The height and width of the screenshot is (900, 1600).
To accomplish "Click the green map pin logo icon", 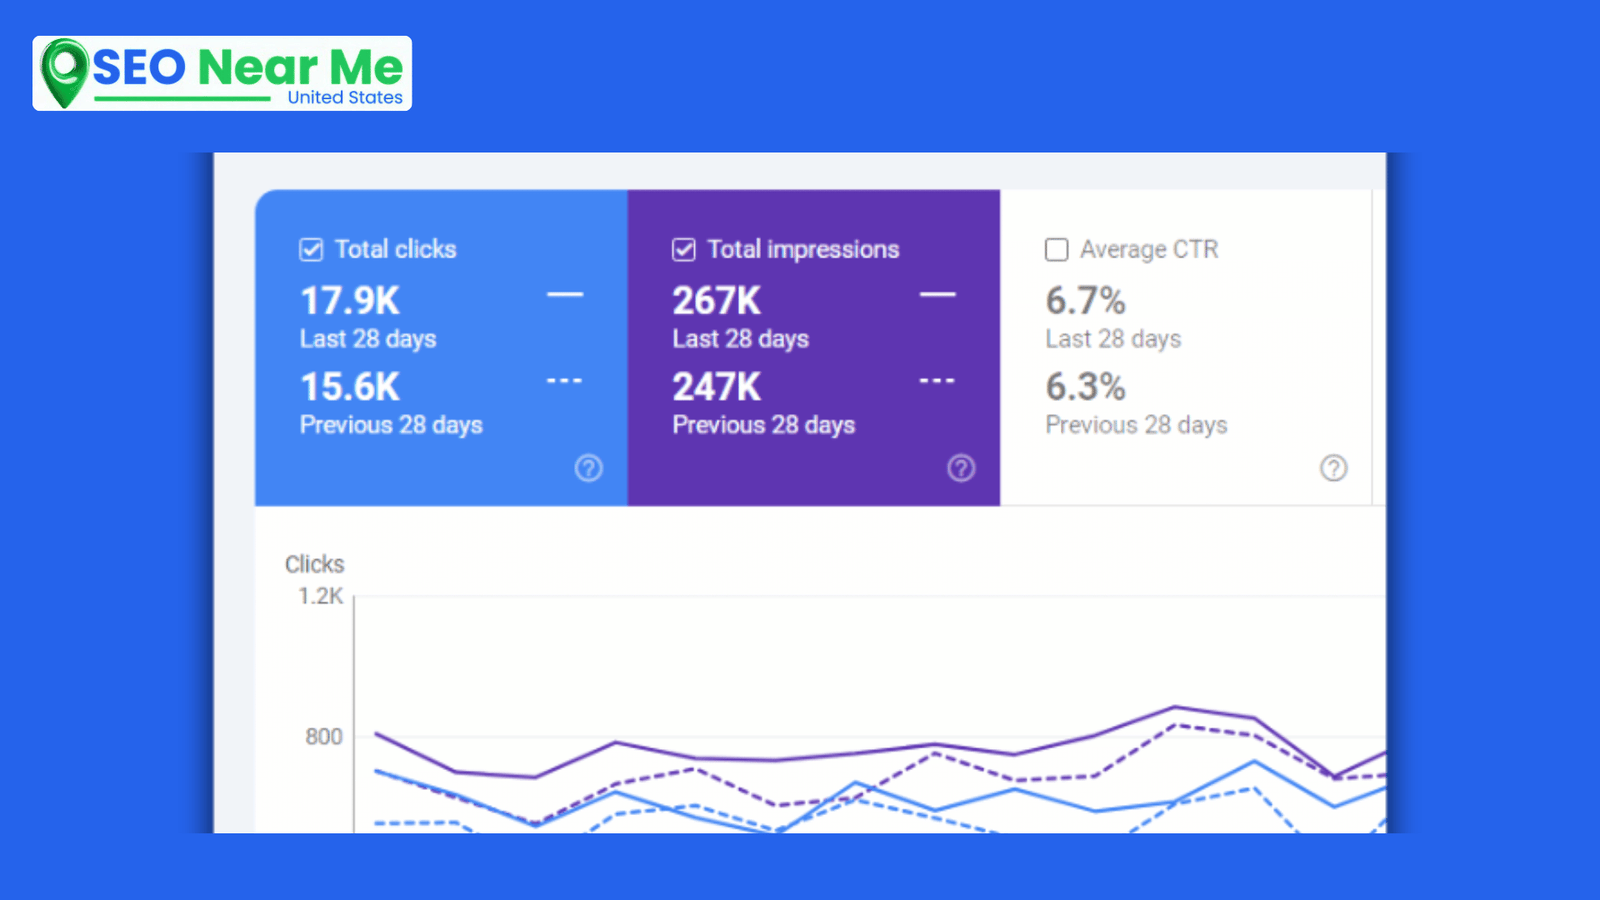I will point(65,72).
